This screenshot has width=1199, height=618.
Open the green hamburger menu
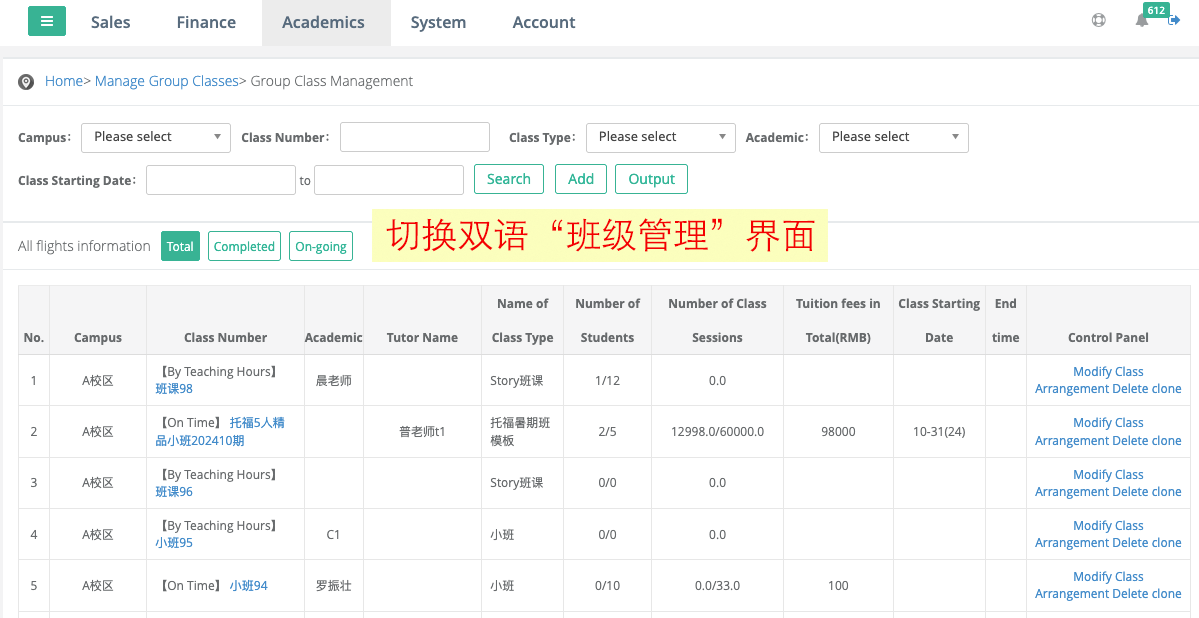[x=47, y=21]
